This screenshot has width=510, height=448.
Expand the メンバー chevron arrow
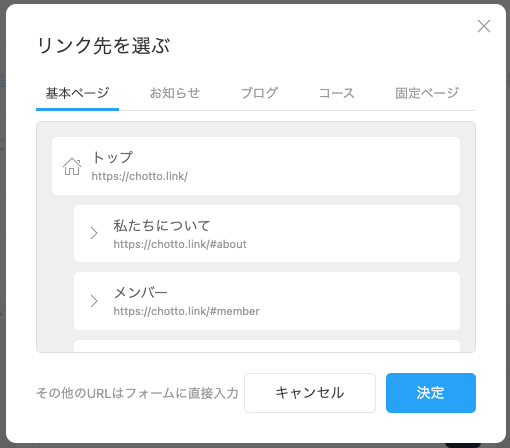[94, 301]
